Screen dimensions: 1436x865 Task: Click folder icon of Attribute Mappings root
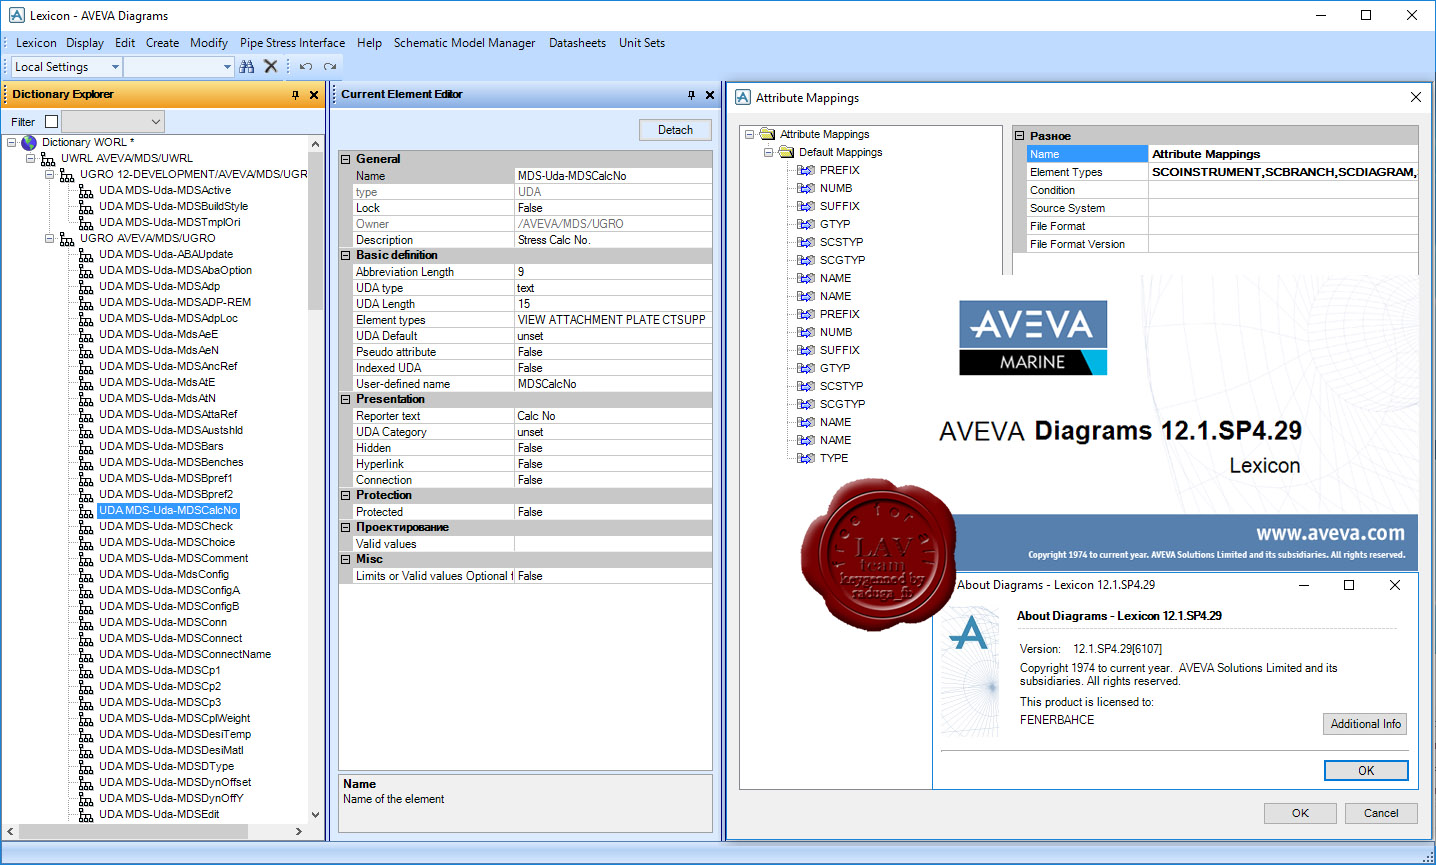[x=767, y=134]
